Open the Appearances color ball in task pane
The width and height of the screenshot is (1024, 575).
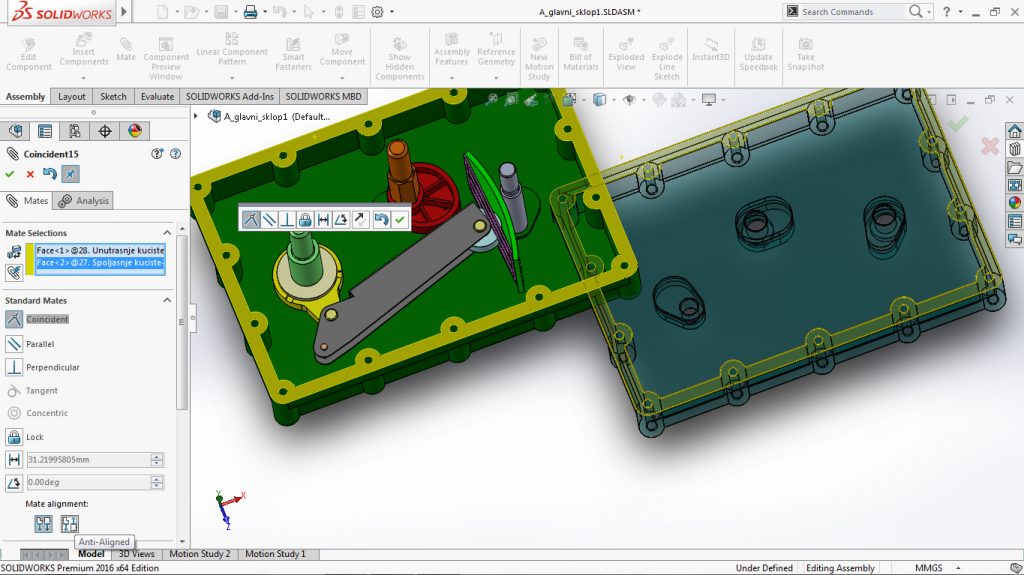pyautogui.click(x=1014, y=203)
